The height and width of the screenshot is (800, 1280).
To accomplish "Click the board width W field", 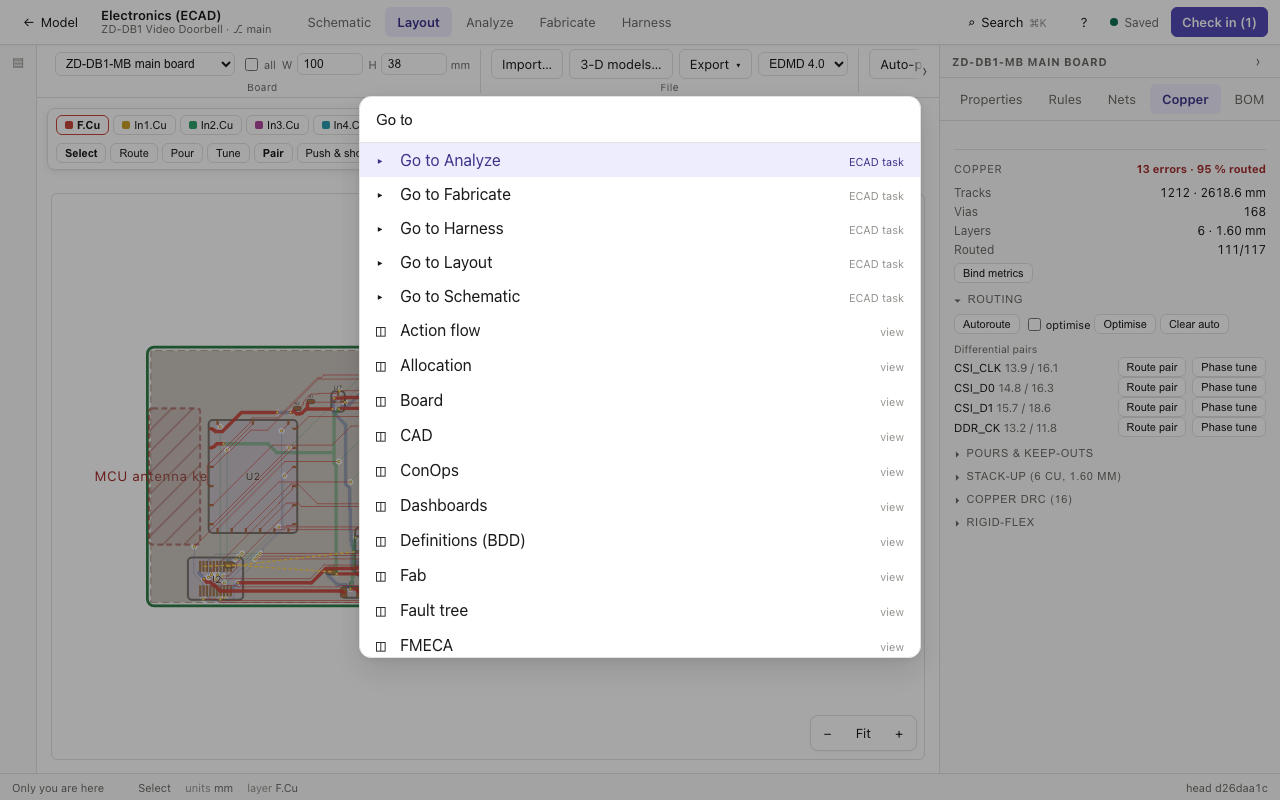I will pos(330,64).
